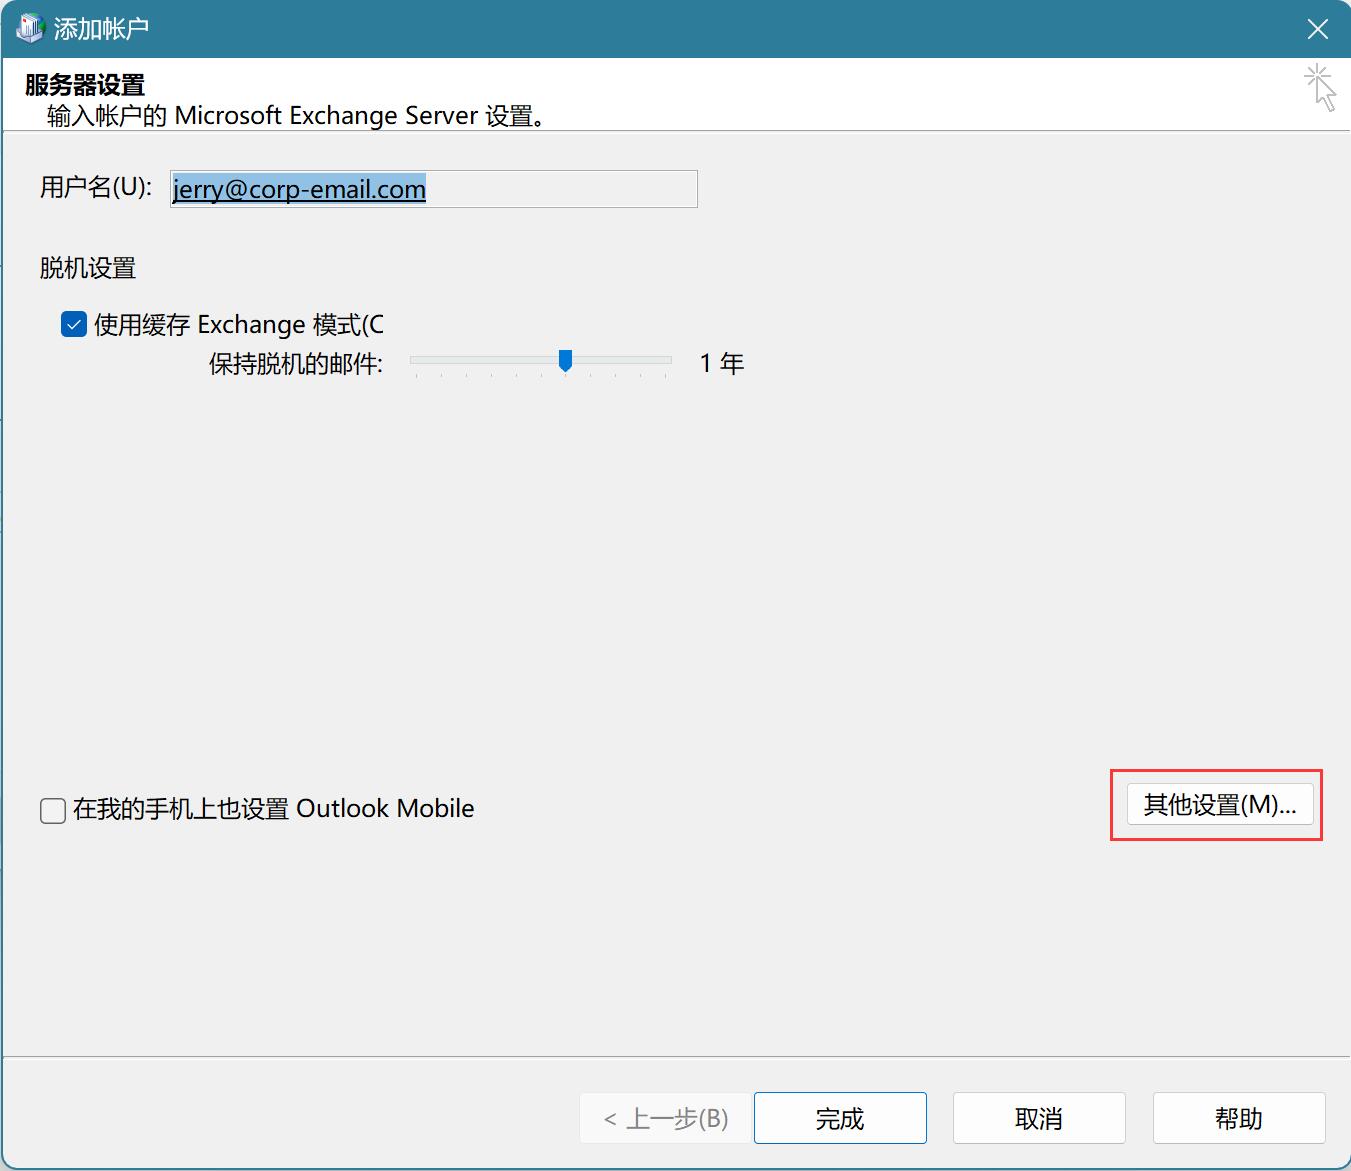Image resolution: width=1351 pixels, height=1171 pixels.
Task: Close the 添加帐户 dialog window
Action: [x=1317, y=29]
